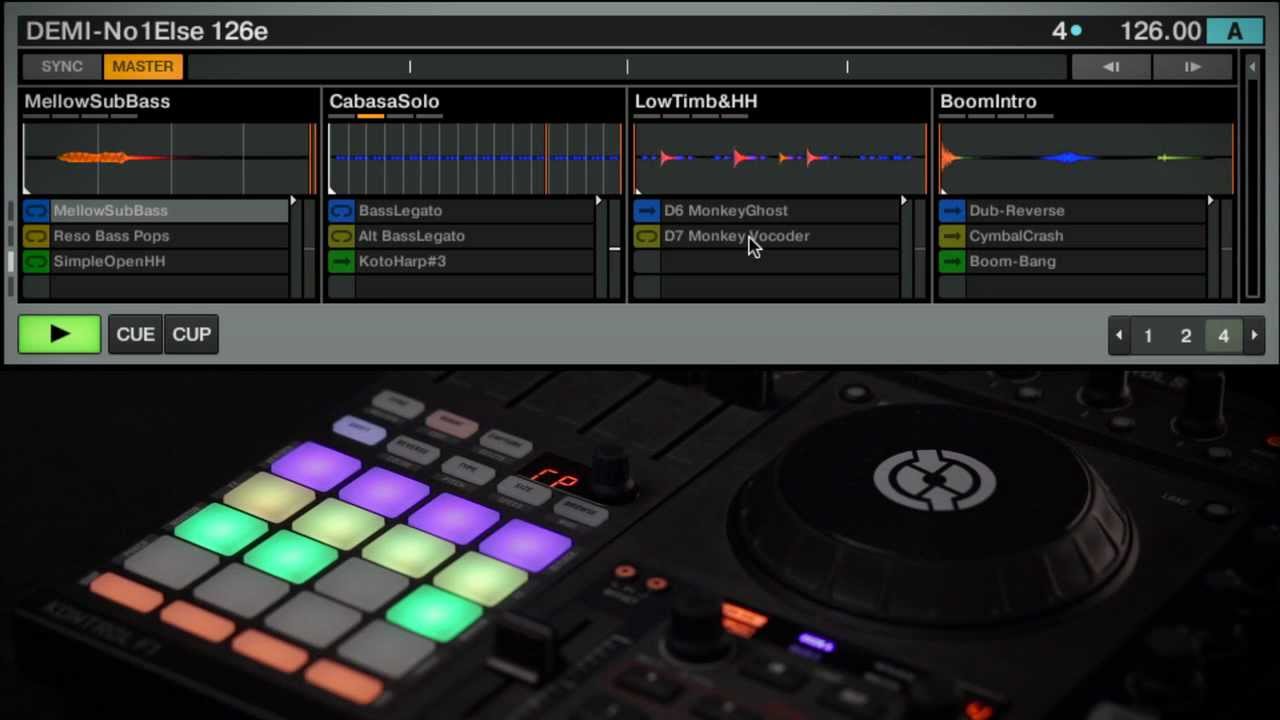Click the LowTimb&HH slot waveform

pos(780,158)
